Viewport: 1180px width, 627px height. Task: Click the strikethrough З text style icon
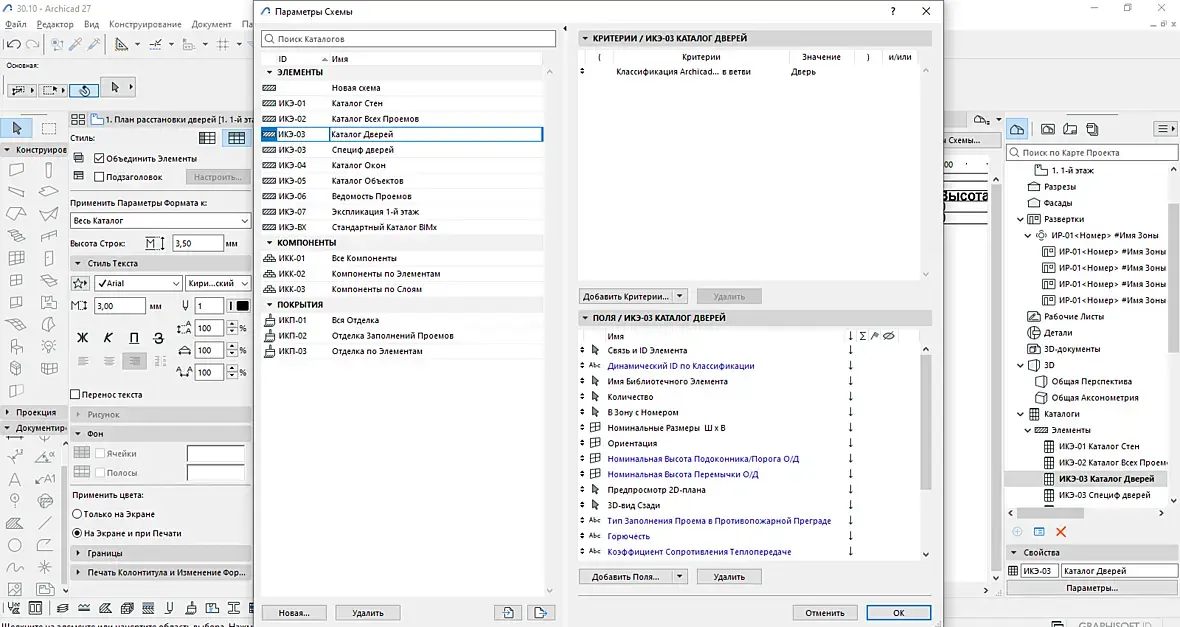(159, 339)
